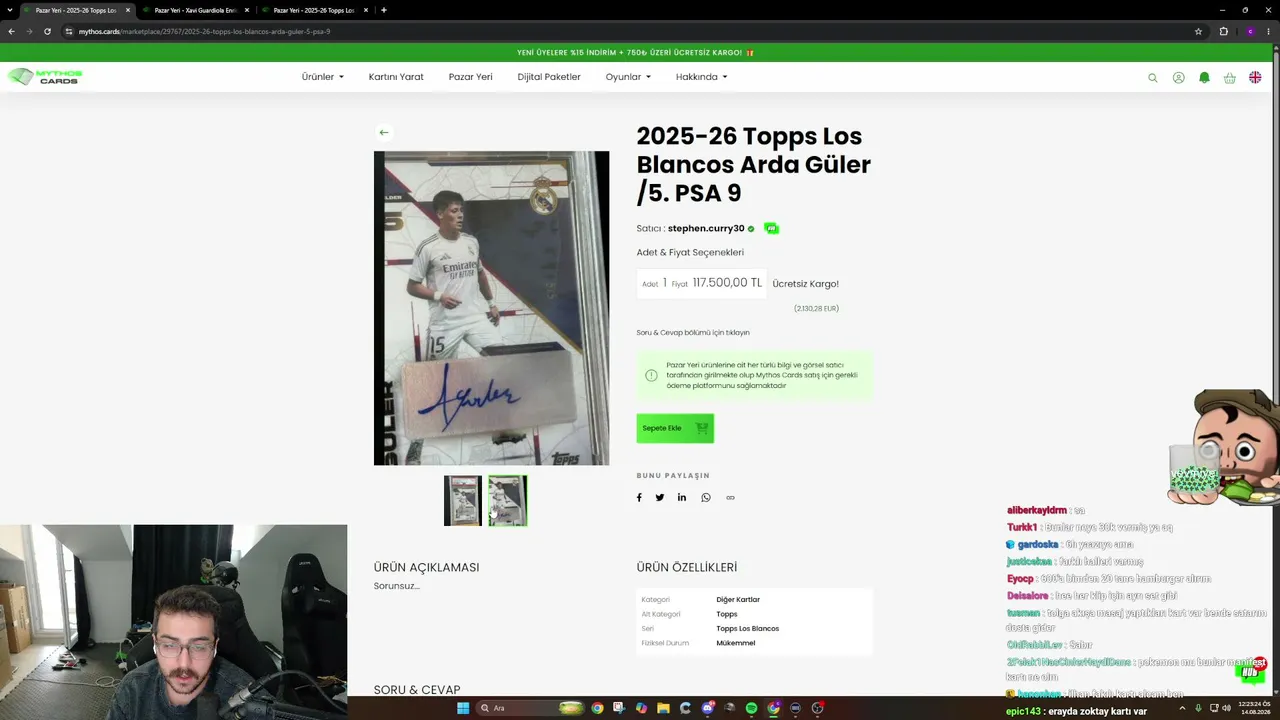Open seller stephen.curry30 profile

[706, 228]
